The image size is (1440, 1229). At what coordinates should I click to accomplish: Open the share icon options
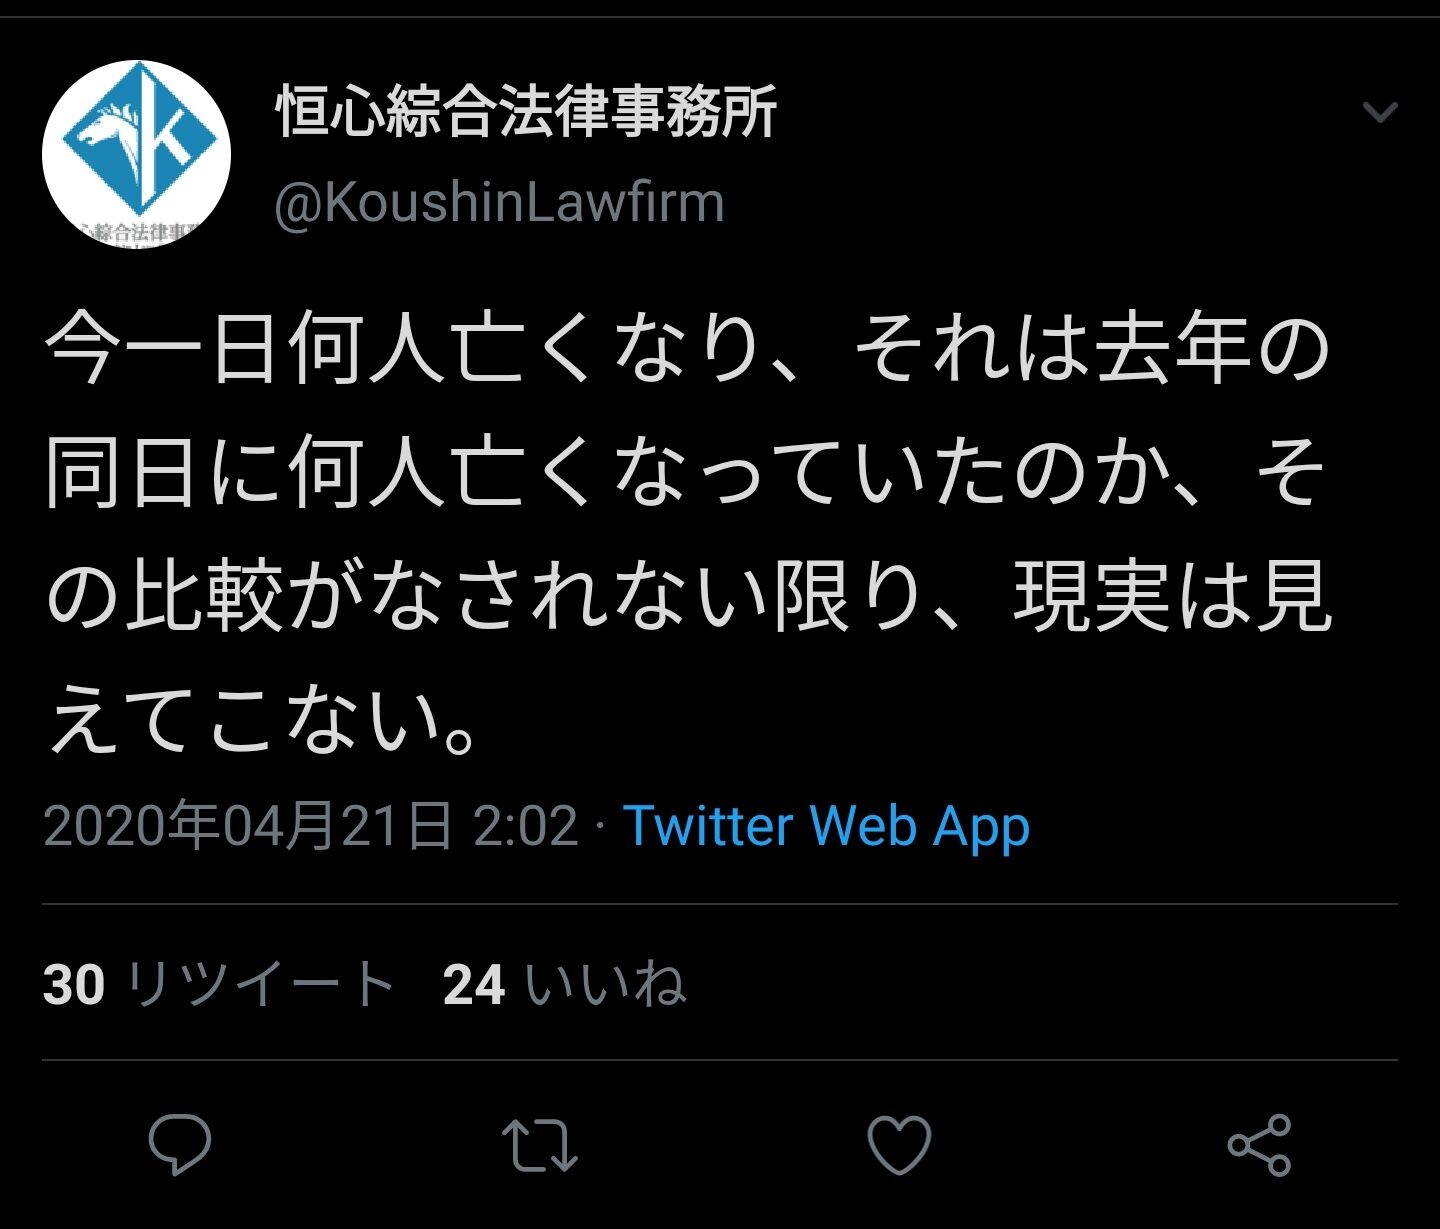[x=1260, y=1144]
